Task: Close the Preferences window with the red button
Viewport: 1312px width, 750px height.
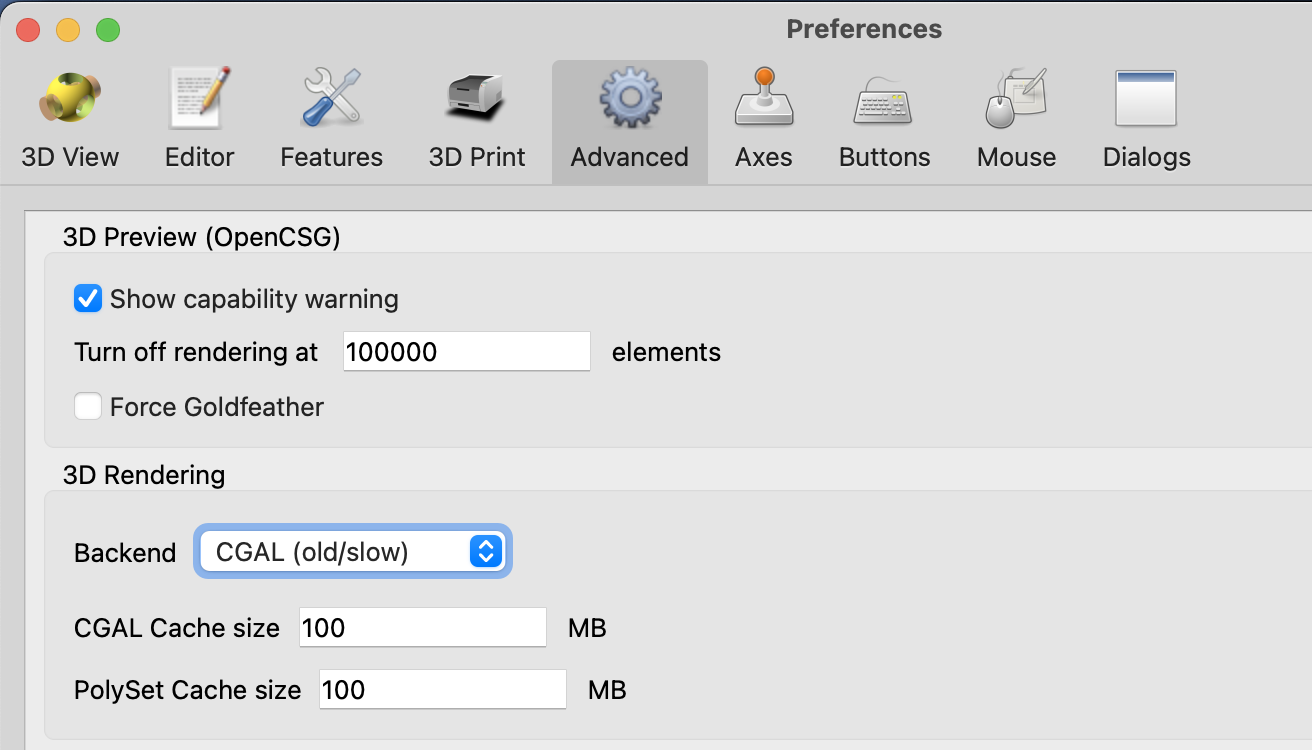Action: (29, 30)
